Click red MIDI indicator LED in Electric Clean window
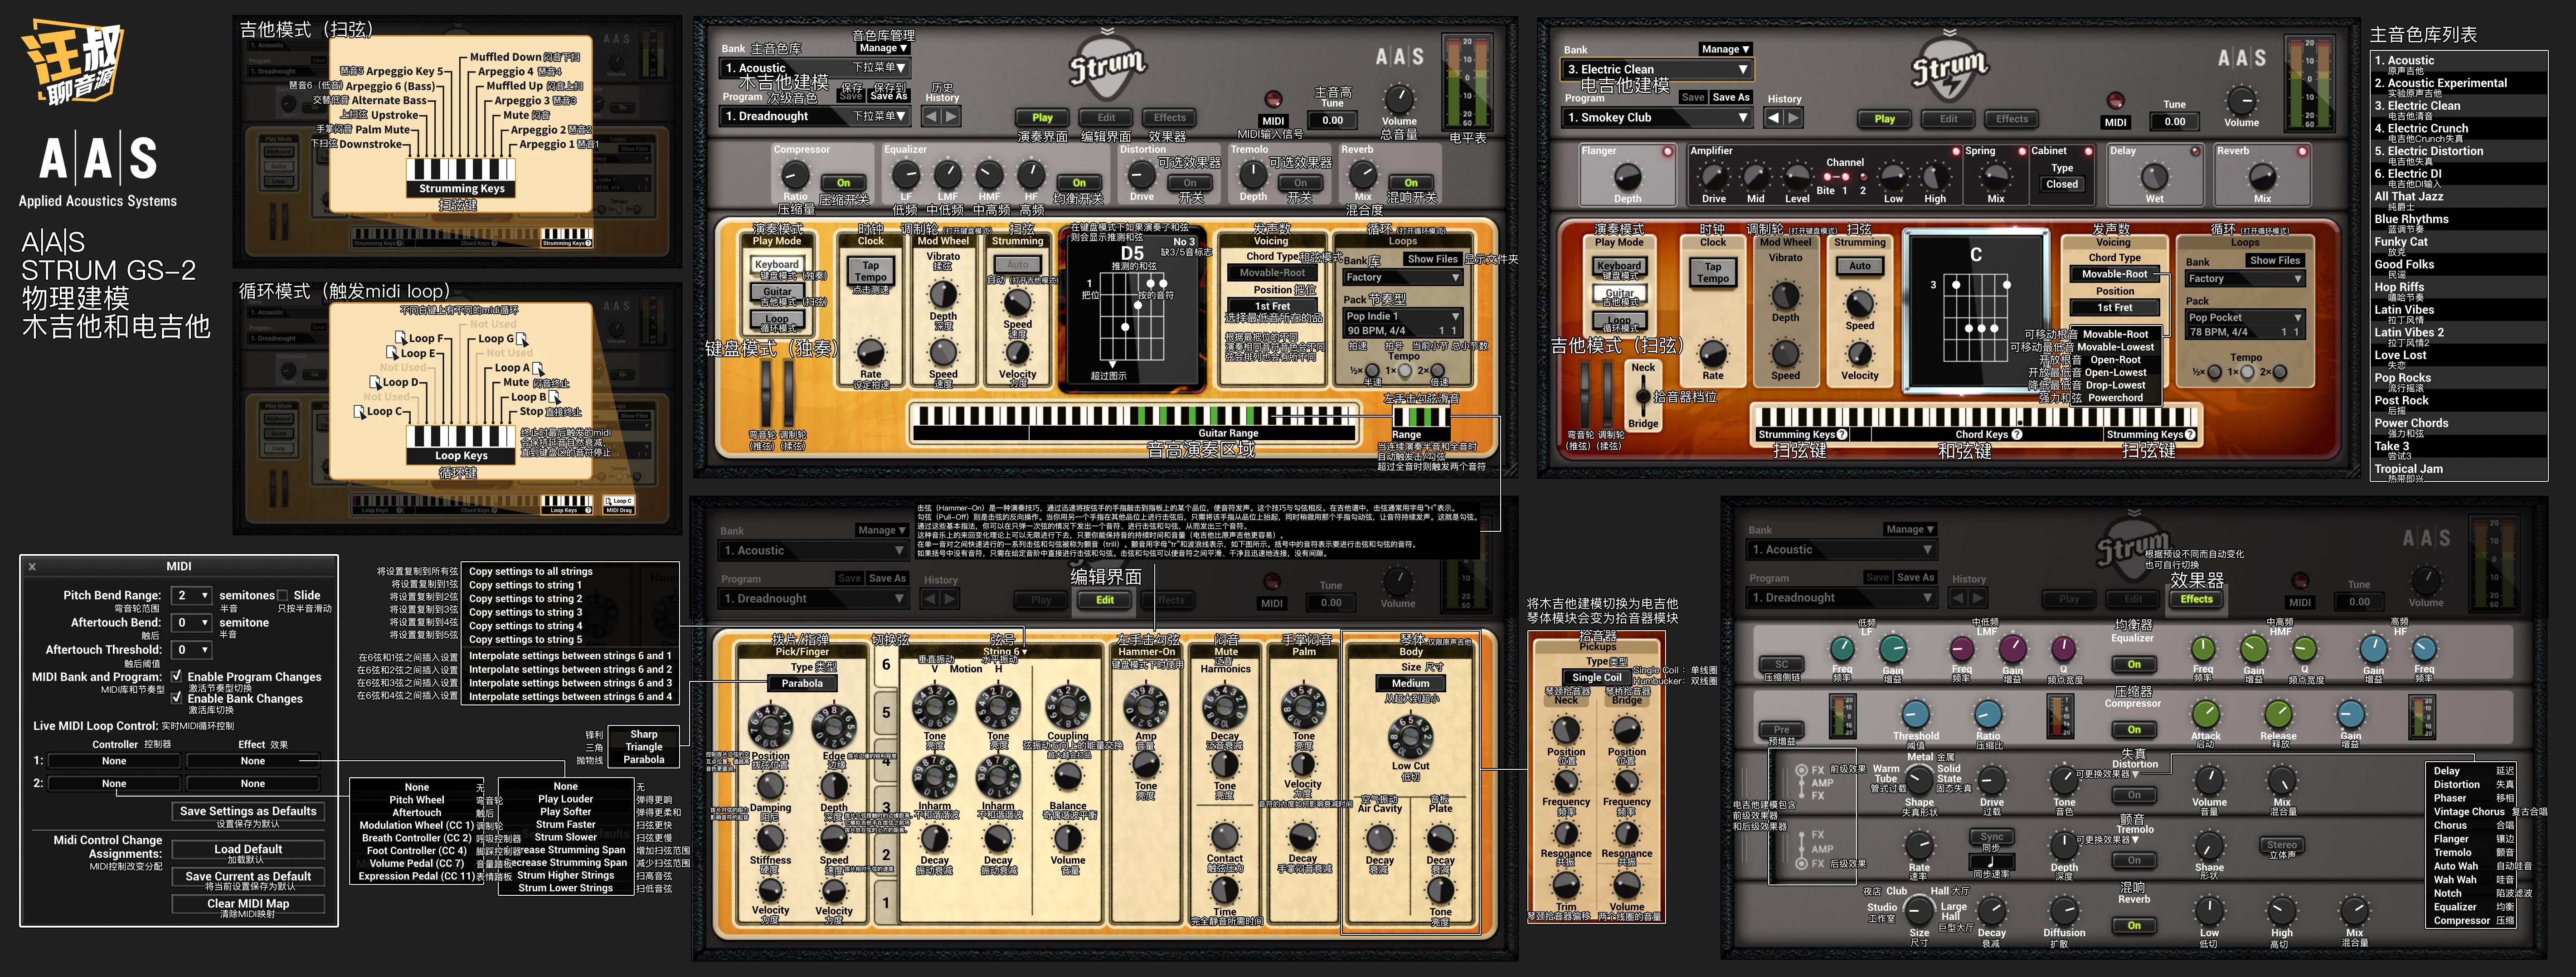 click(2115, 100)
